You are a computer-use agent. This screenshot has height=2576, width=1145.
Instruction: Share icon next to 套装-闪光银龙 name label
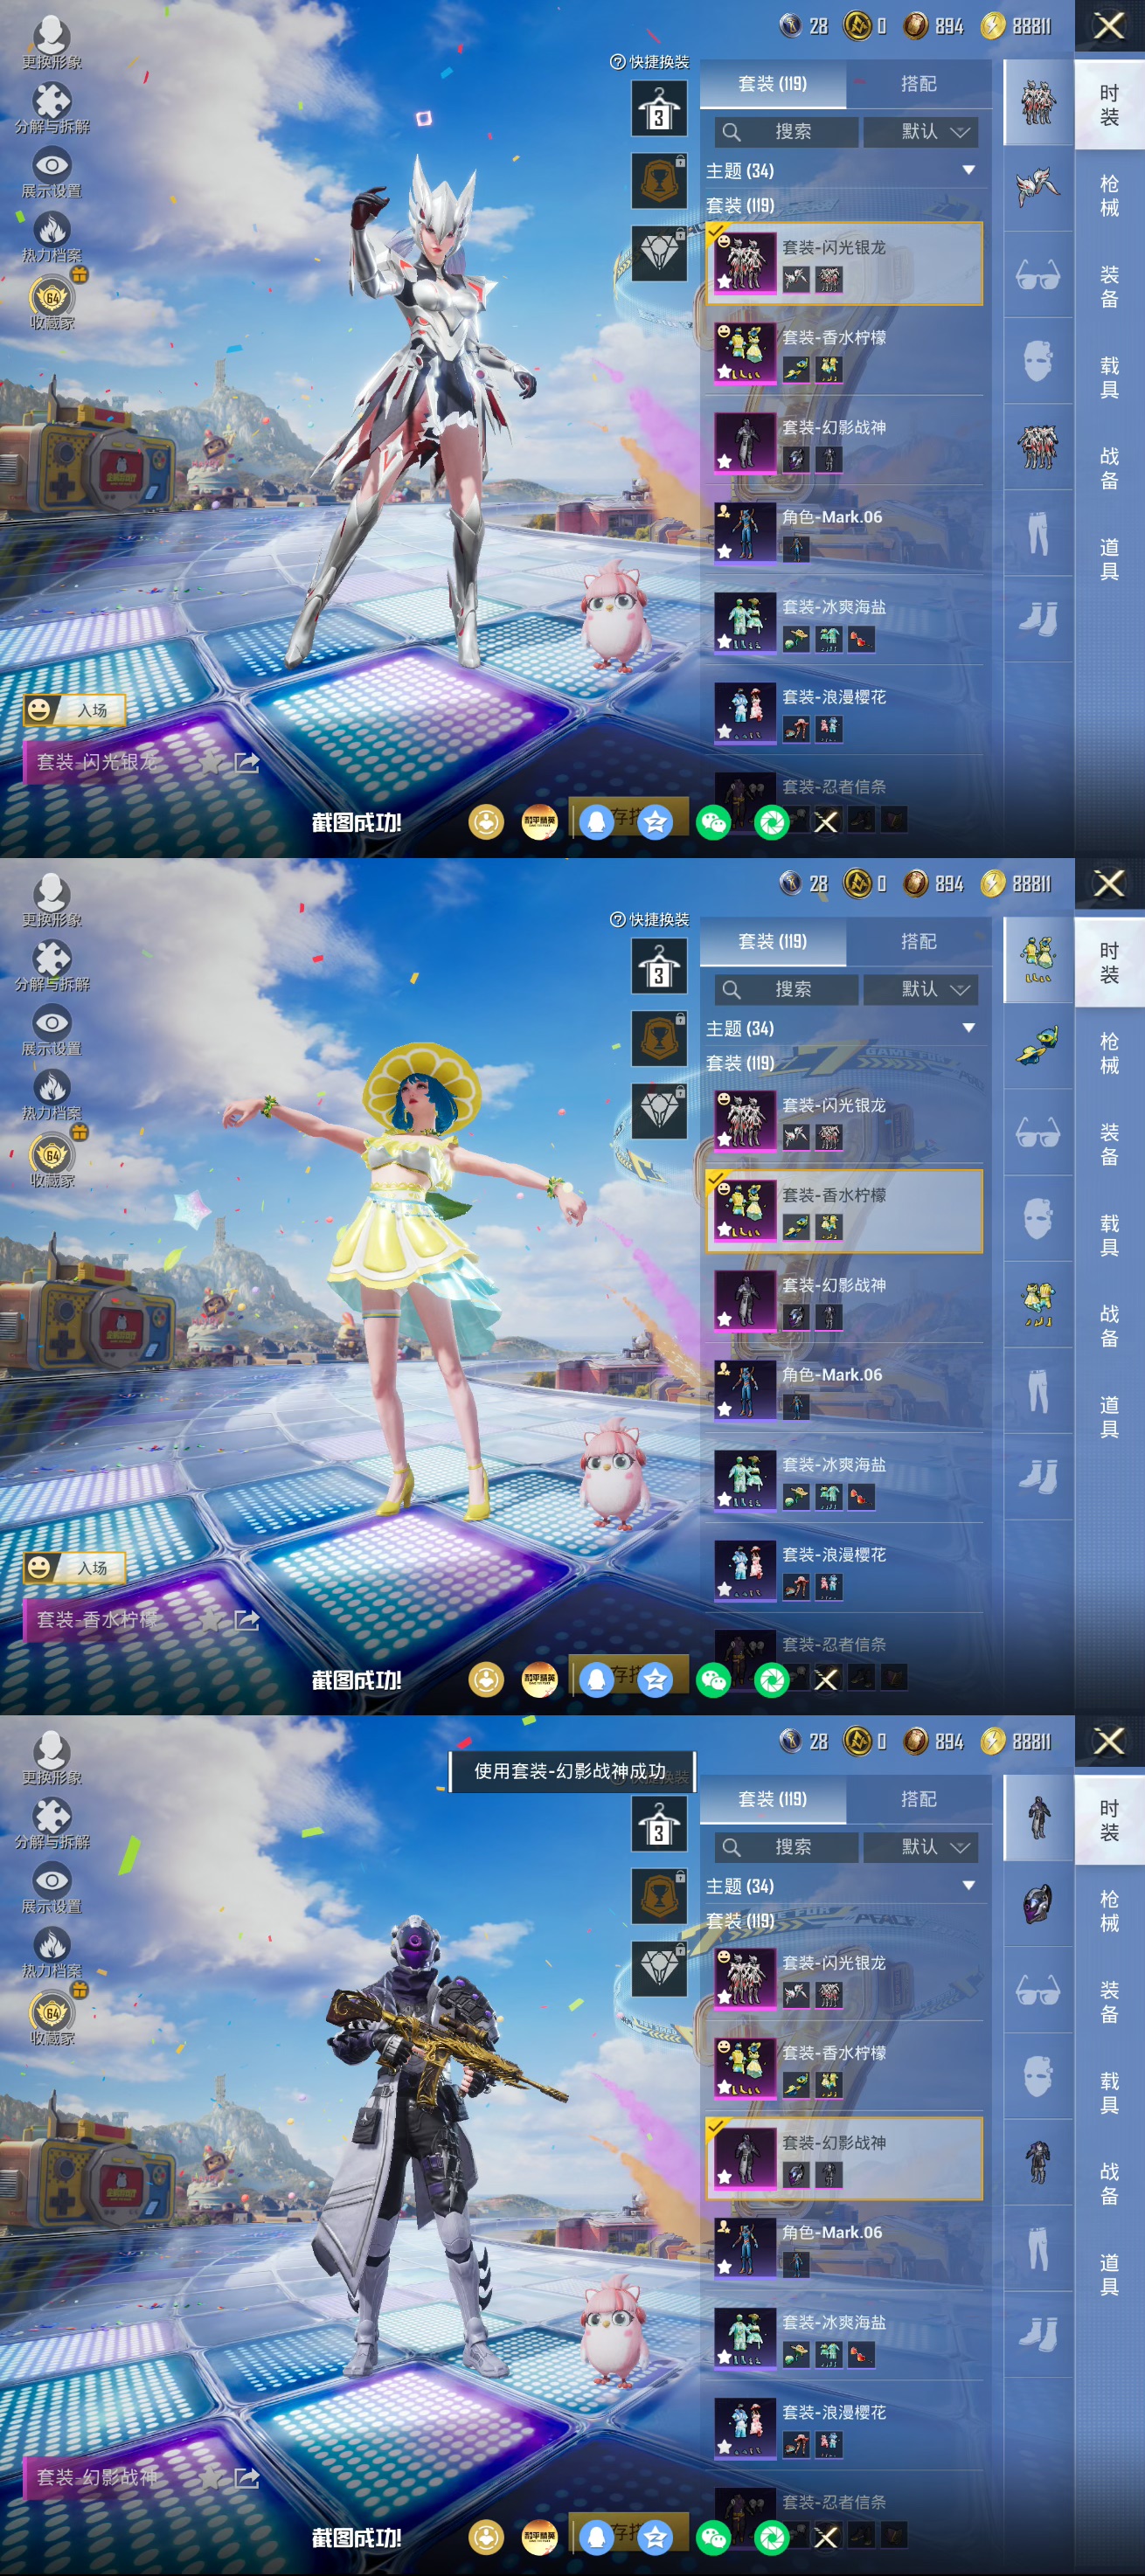pyautogui.click(x=246, y=763)
